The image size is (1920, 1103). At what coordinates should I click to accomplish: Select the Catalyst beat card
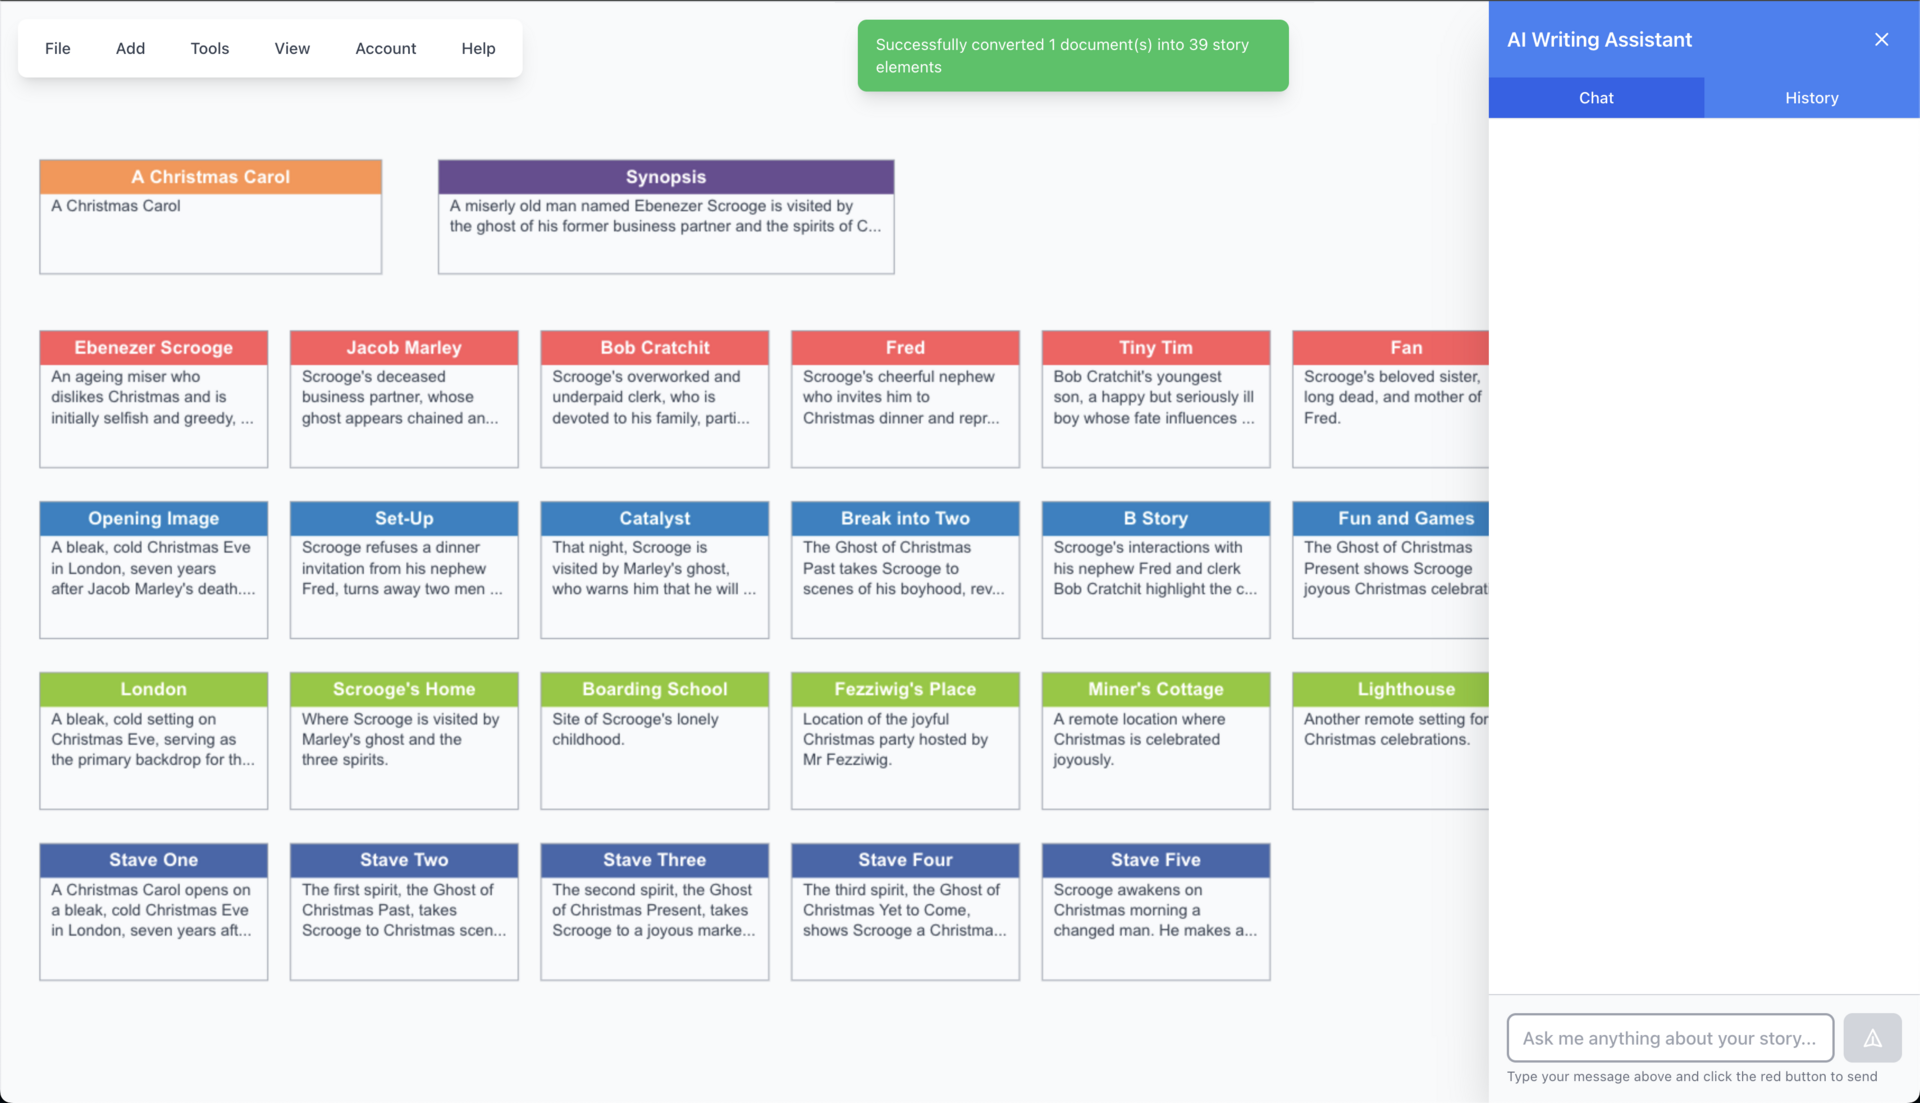654,570
